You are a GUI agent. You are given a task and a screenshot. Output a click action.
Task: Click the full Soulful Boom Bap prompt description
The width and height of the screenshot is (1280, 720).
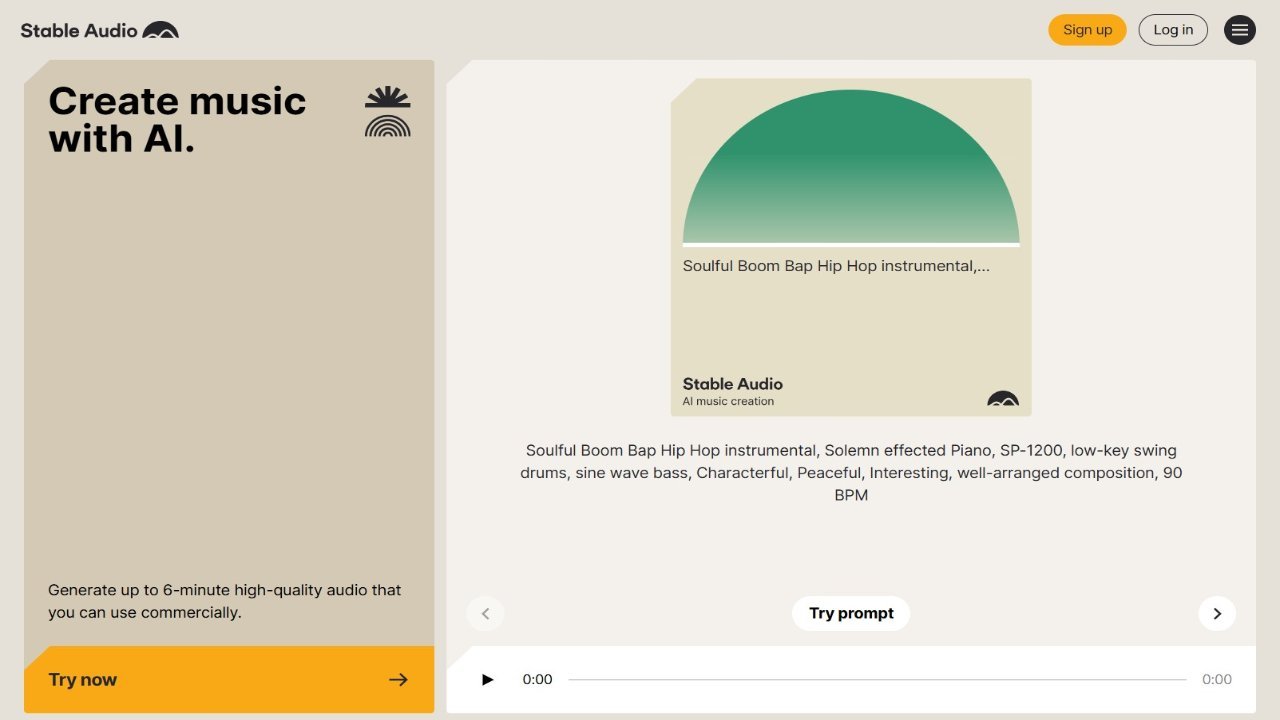pos(851,472)
